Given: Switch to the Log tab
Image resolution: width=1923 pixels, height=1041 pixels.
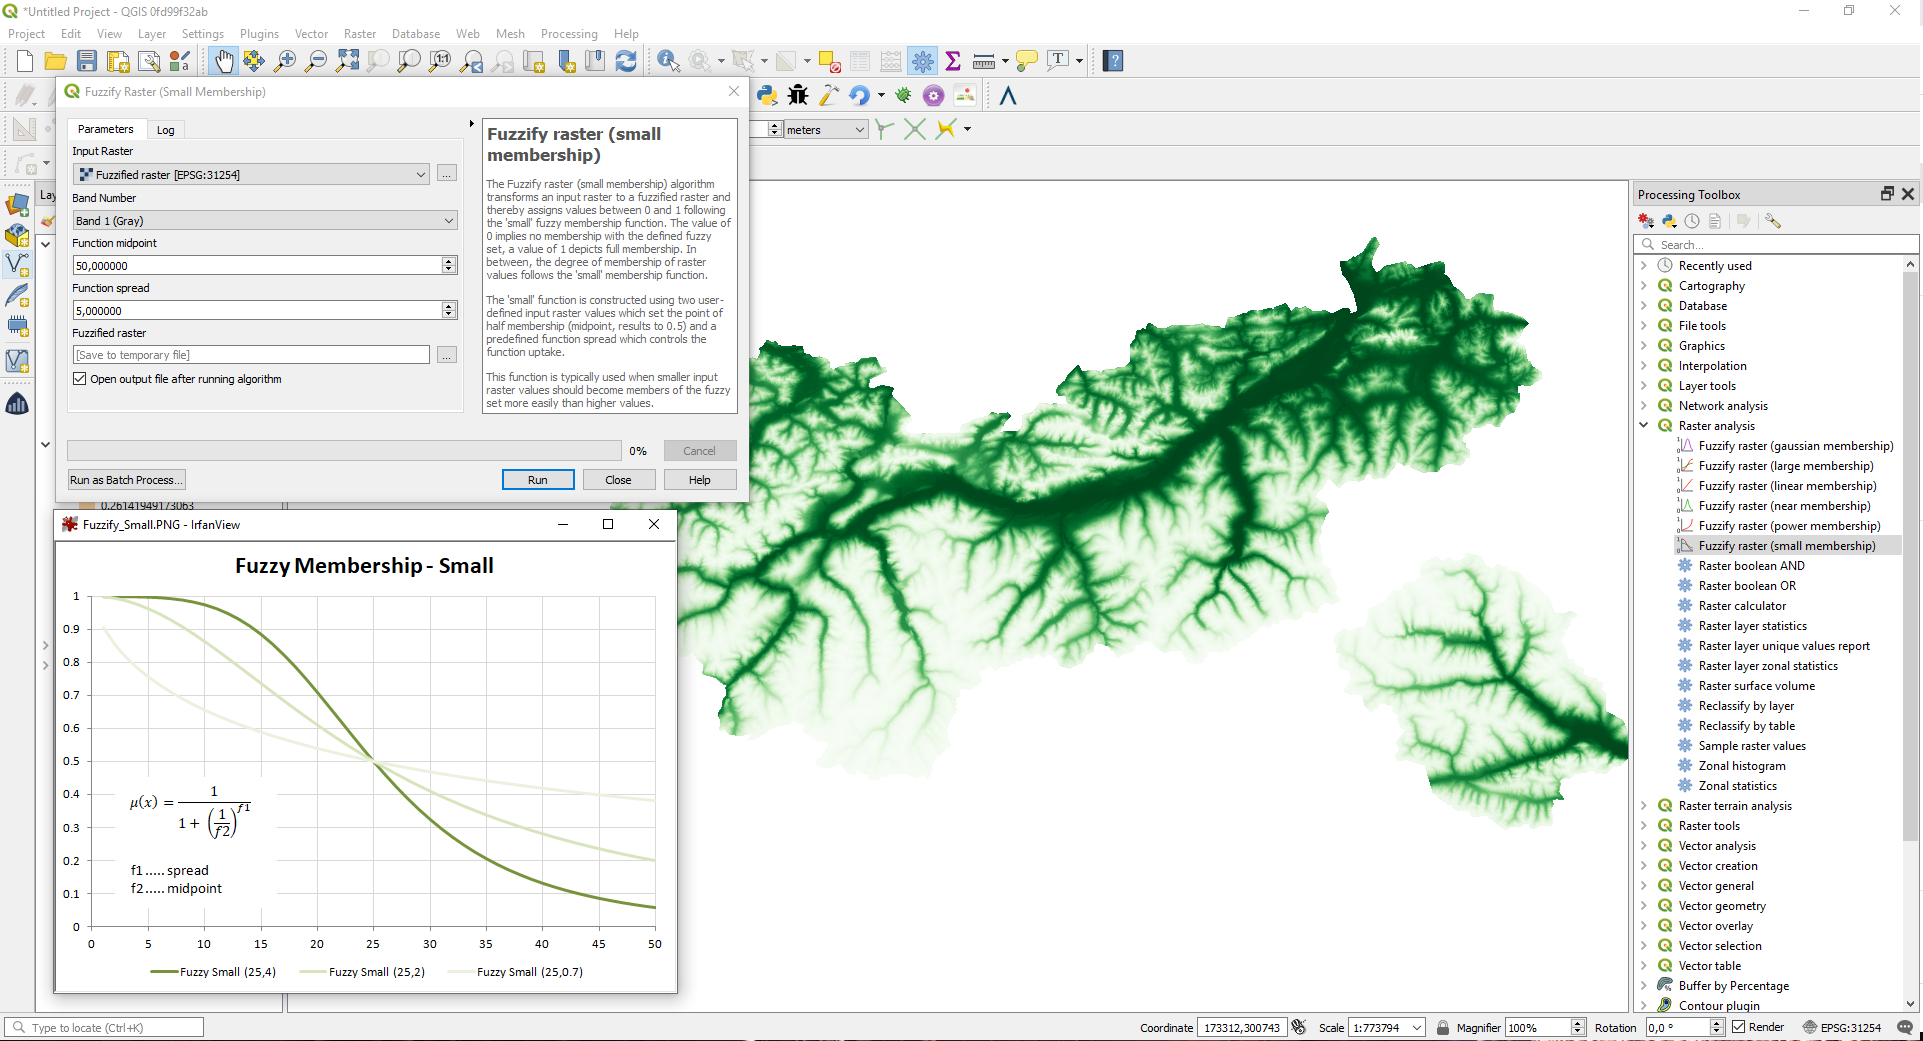Looking at the screenshot, I should click(x=165, y=130).
